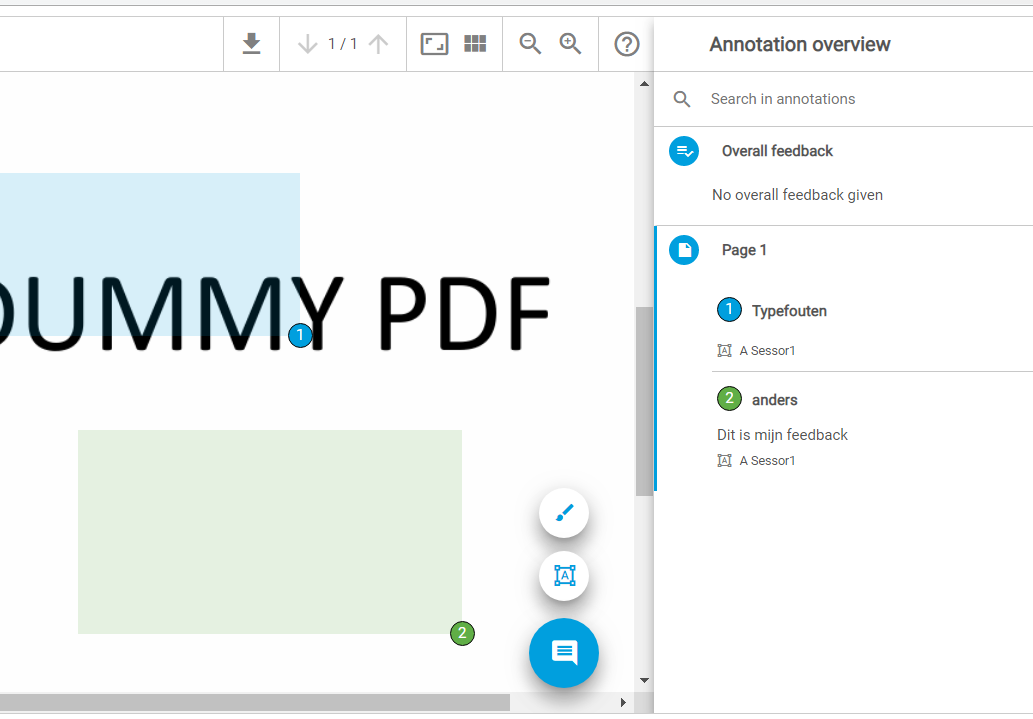Go to previous page up arrow
Image resolution: width=1033 pixels, height=719 pixels.
[x=378, y=44]
